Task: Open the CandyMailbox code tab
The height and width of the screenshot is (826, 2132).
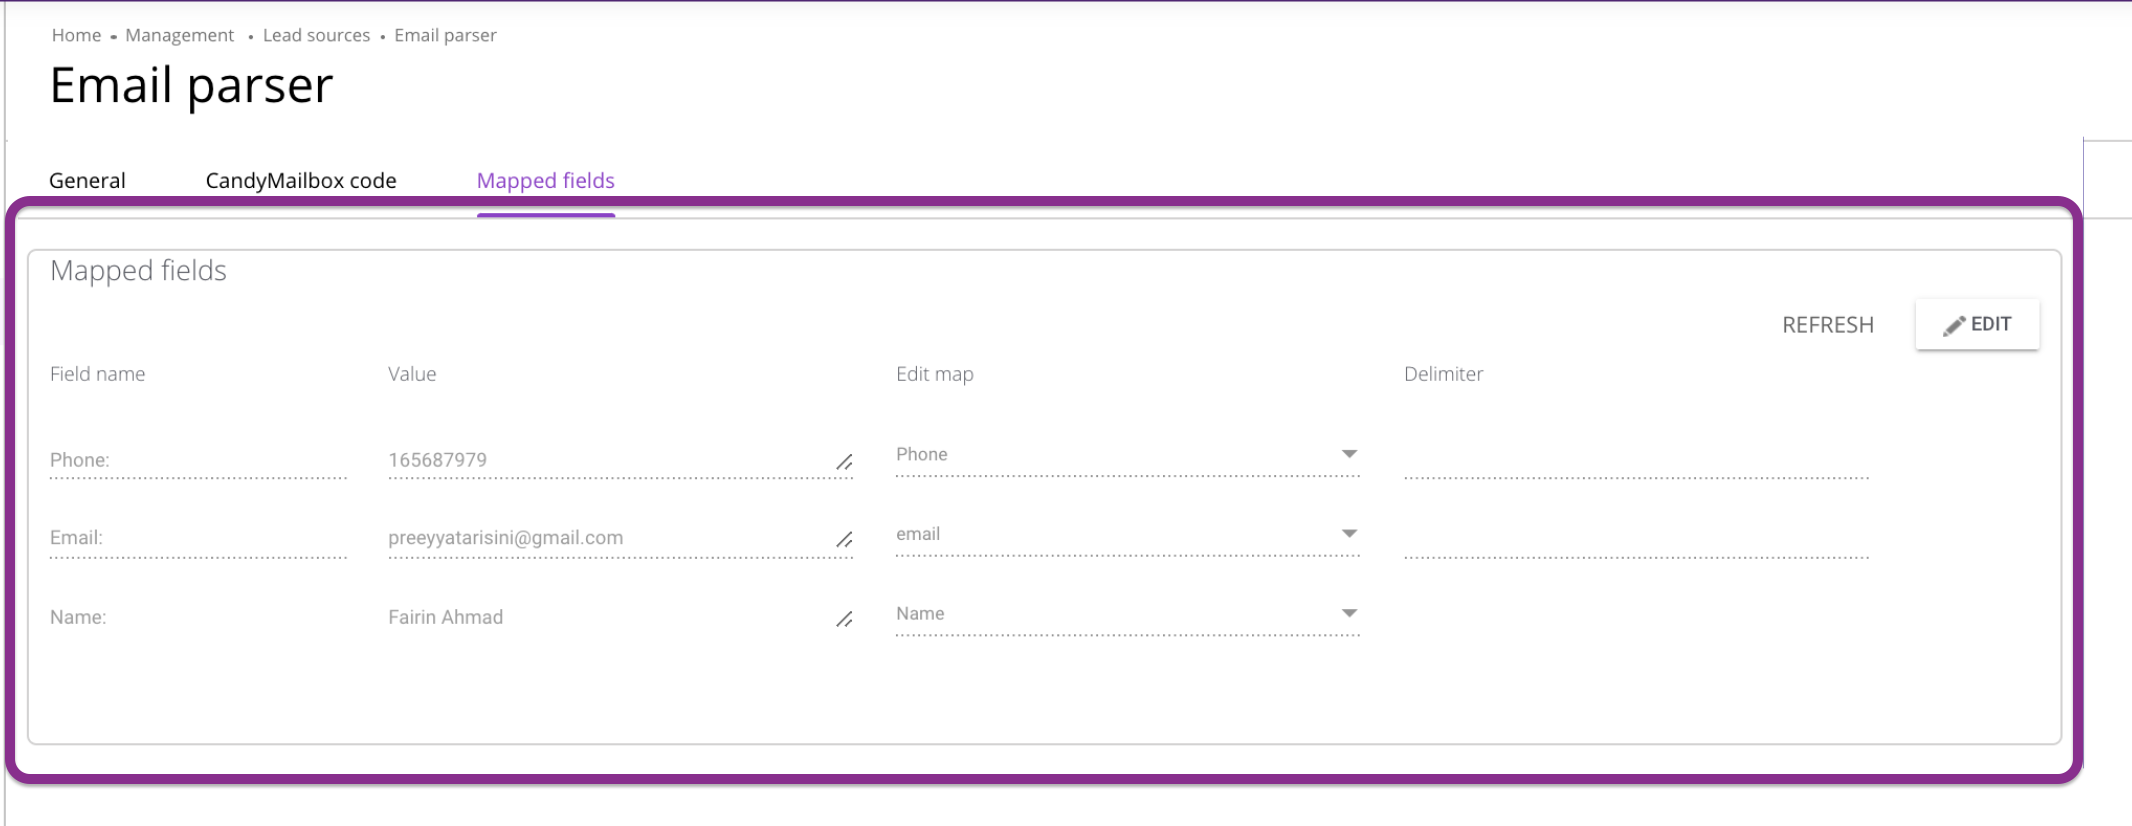Action: tap(301, 181)
